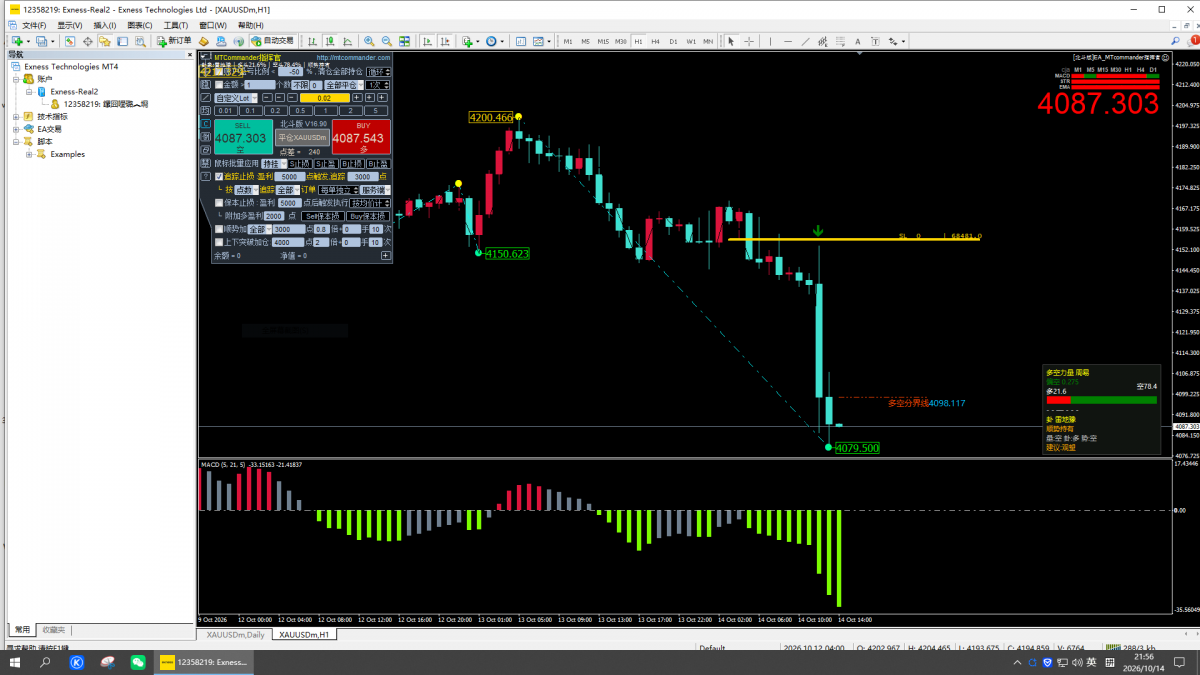Enable the 保本止损 breakeven checkbox
The width and height of the screenshot is (1200, 675).
tap(220, 202)
